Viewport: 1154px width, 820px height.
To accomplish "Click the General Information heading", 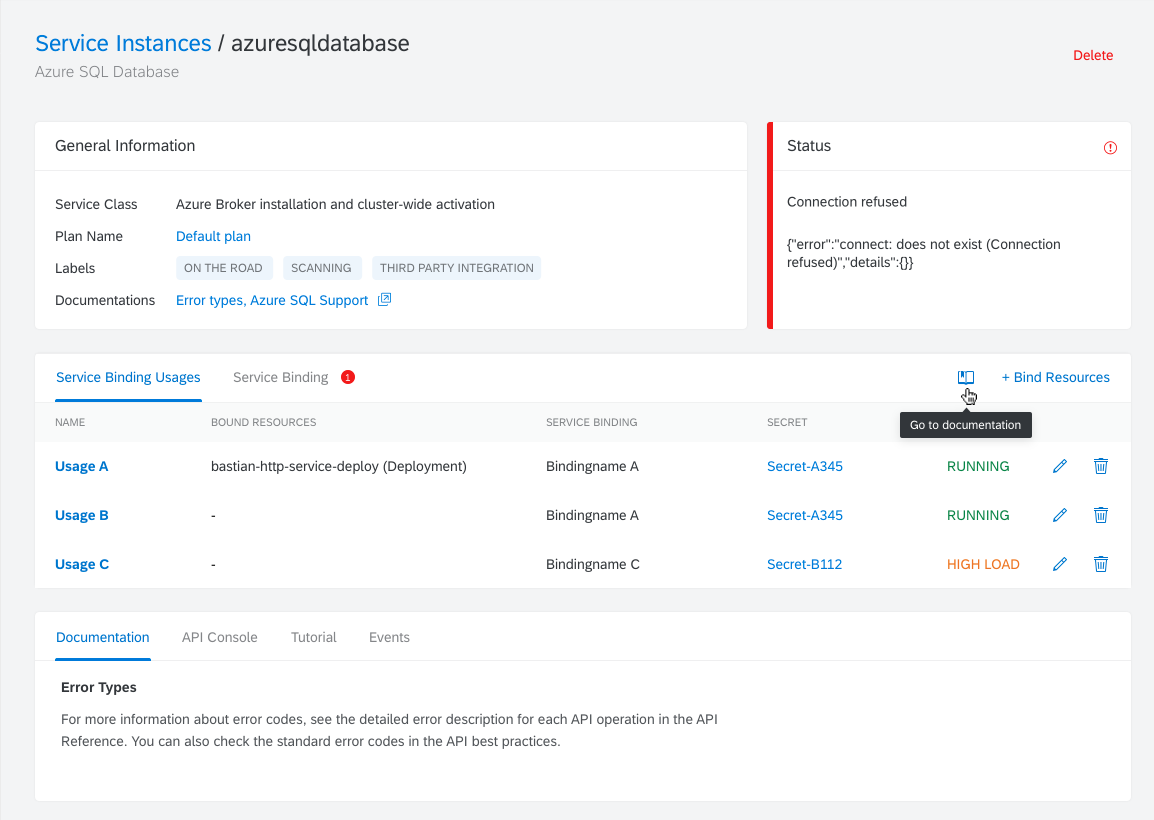I will (125, 146).
